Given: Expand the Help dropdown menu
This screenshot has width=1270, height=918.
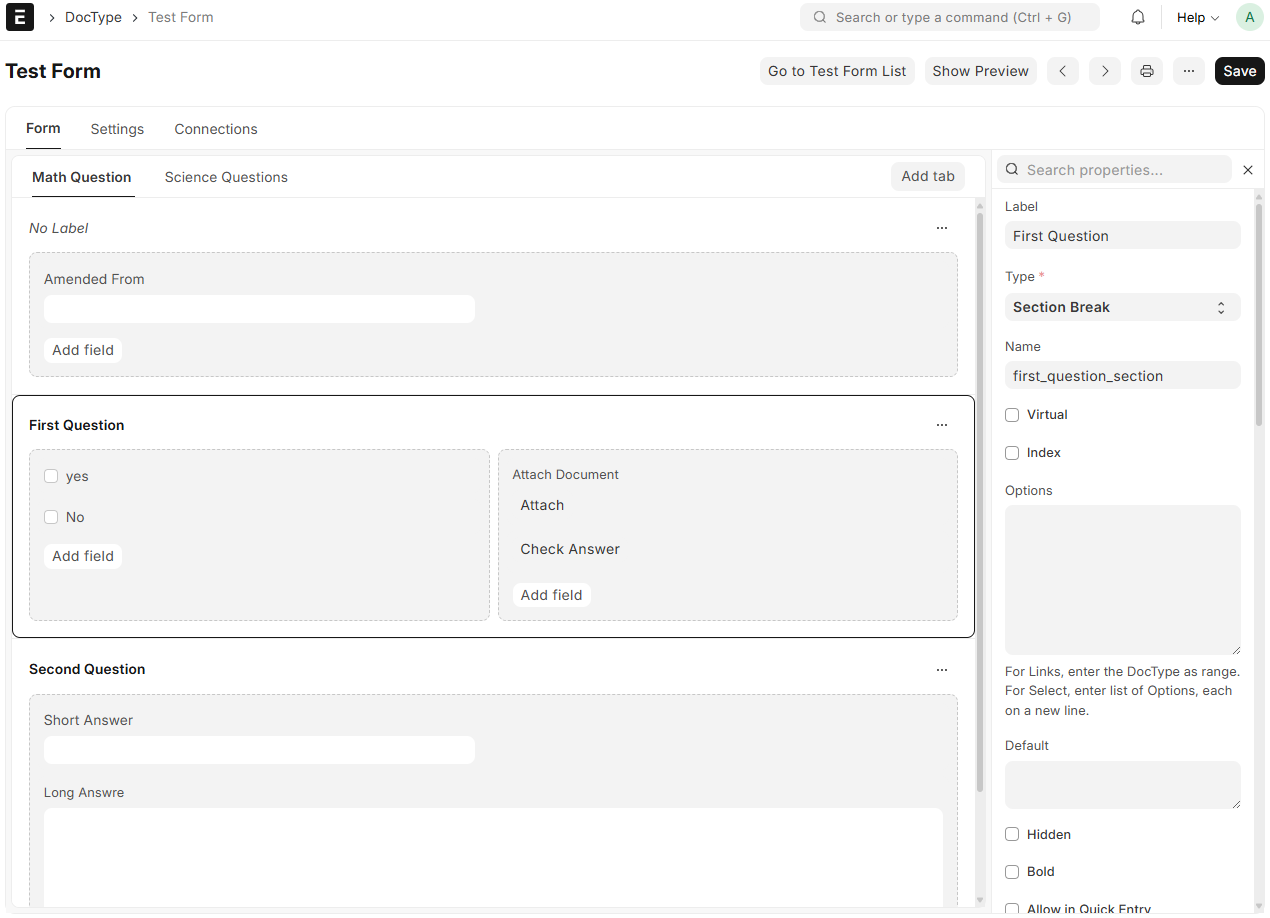Looking at the screenshot, I should (1197, 17).
